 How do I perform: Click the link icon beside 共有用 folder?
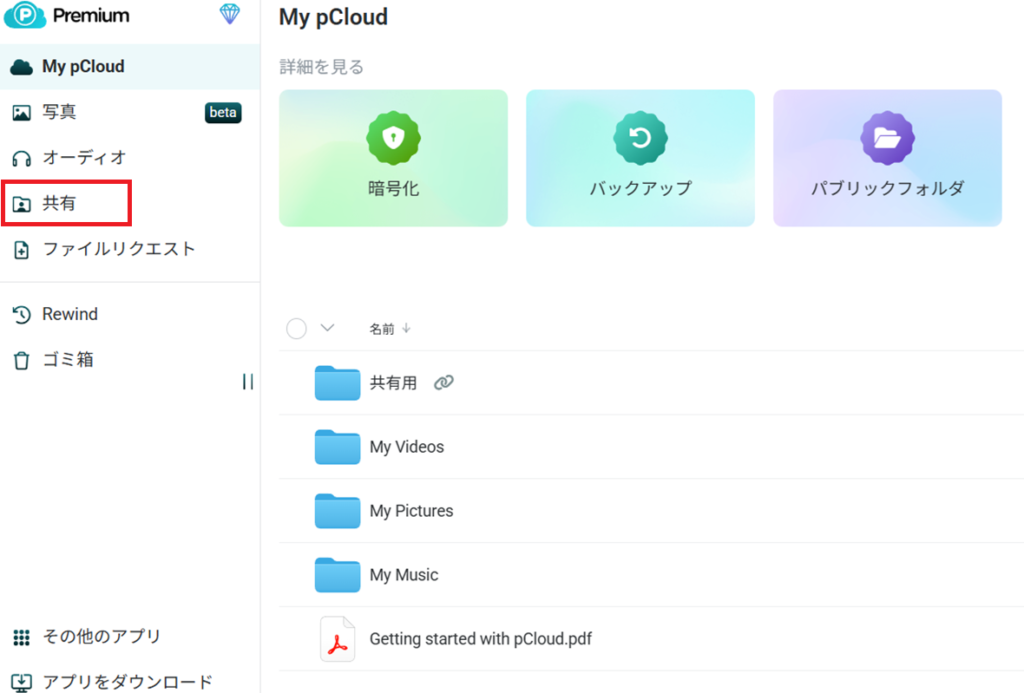pos(444,383)
